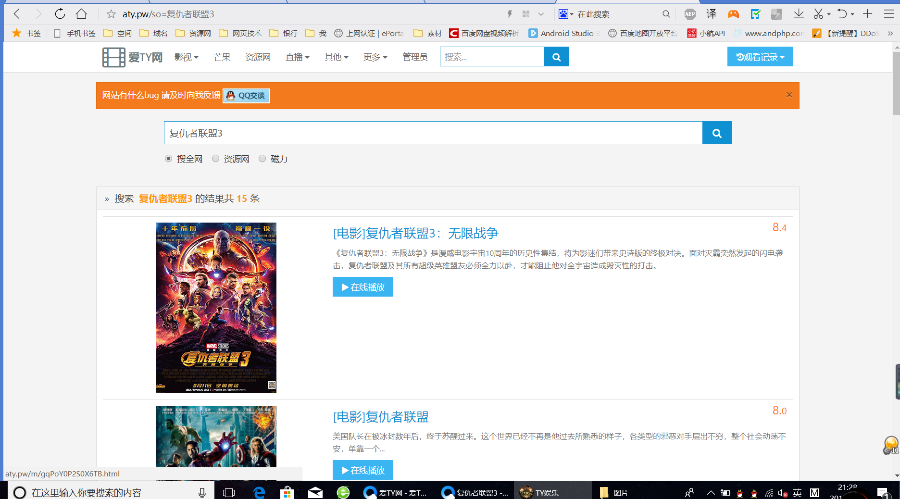Open the 小航API bookmark
Screen dimensions: 900x499
(x=706, y=33)
